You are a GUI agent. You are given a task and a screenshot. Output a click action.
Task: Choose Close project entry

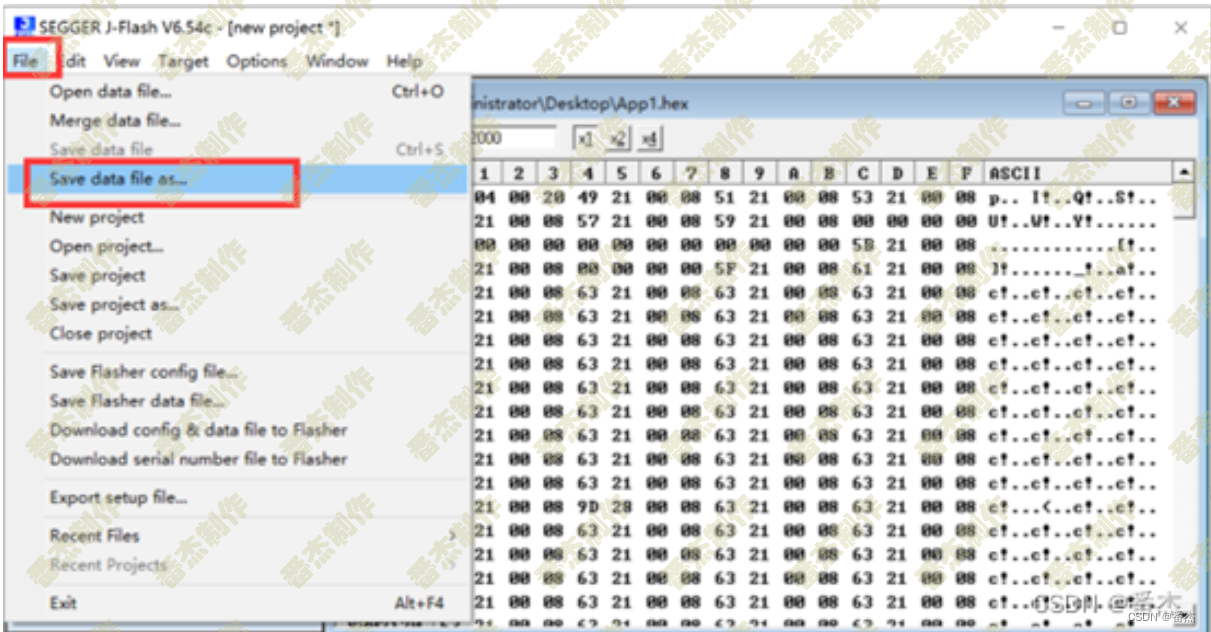[238, 333]
